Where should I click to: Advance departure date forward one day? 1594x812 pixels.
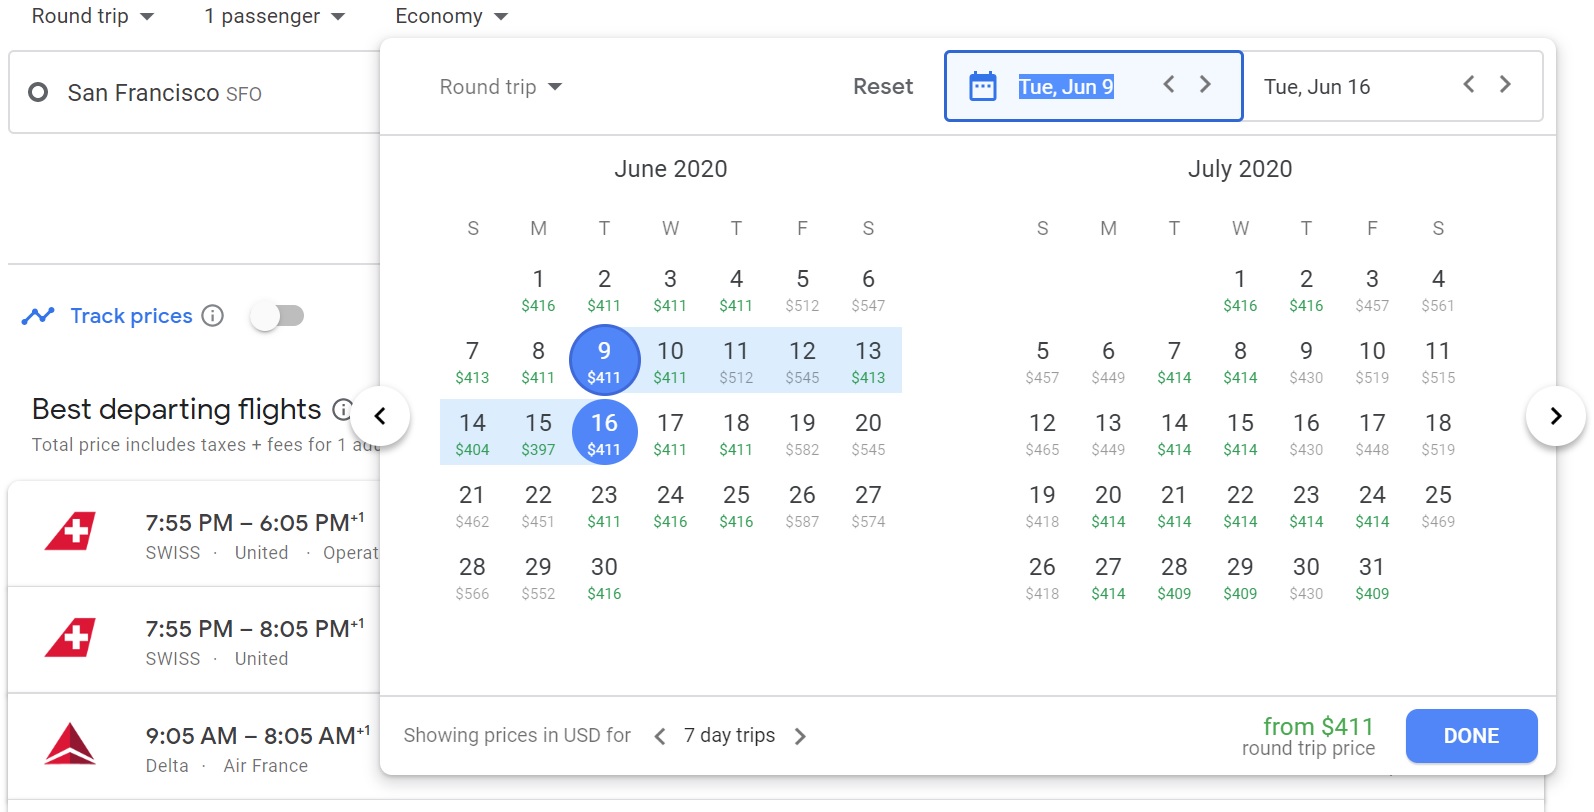point(1205,85)
